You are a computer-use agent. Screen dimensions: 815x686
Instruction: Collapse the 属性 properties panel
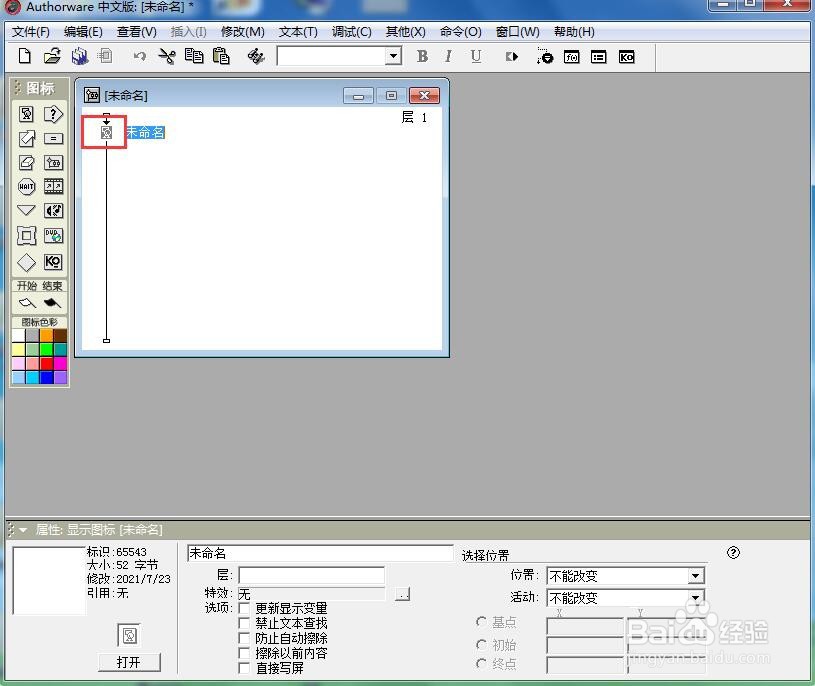tap(23, 530)
